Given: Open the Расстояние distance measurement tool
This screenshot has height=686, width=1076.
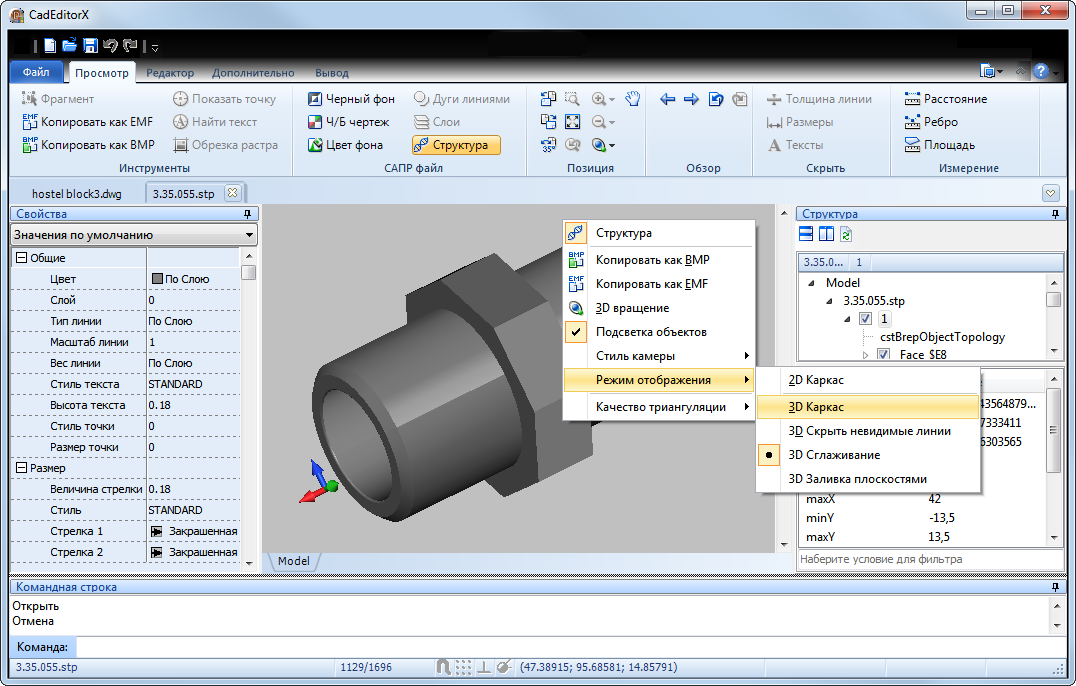Looking at the screenshot, I should pyautogui.click(x=945, y=99).
